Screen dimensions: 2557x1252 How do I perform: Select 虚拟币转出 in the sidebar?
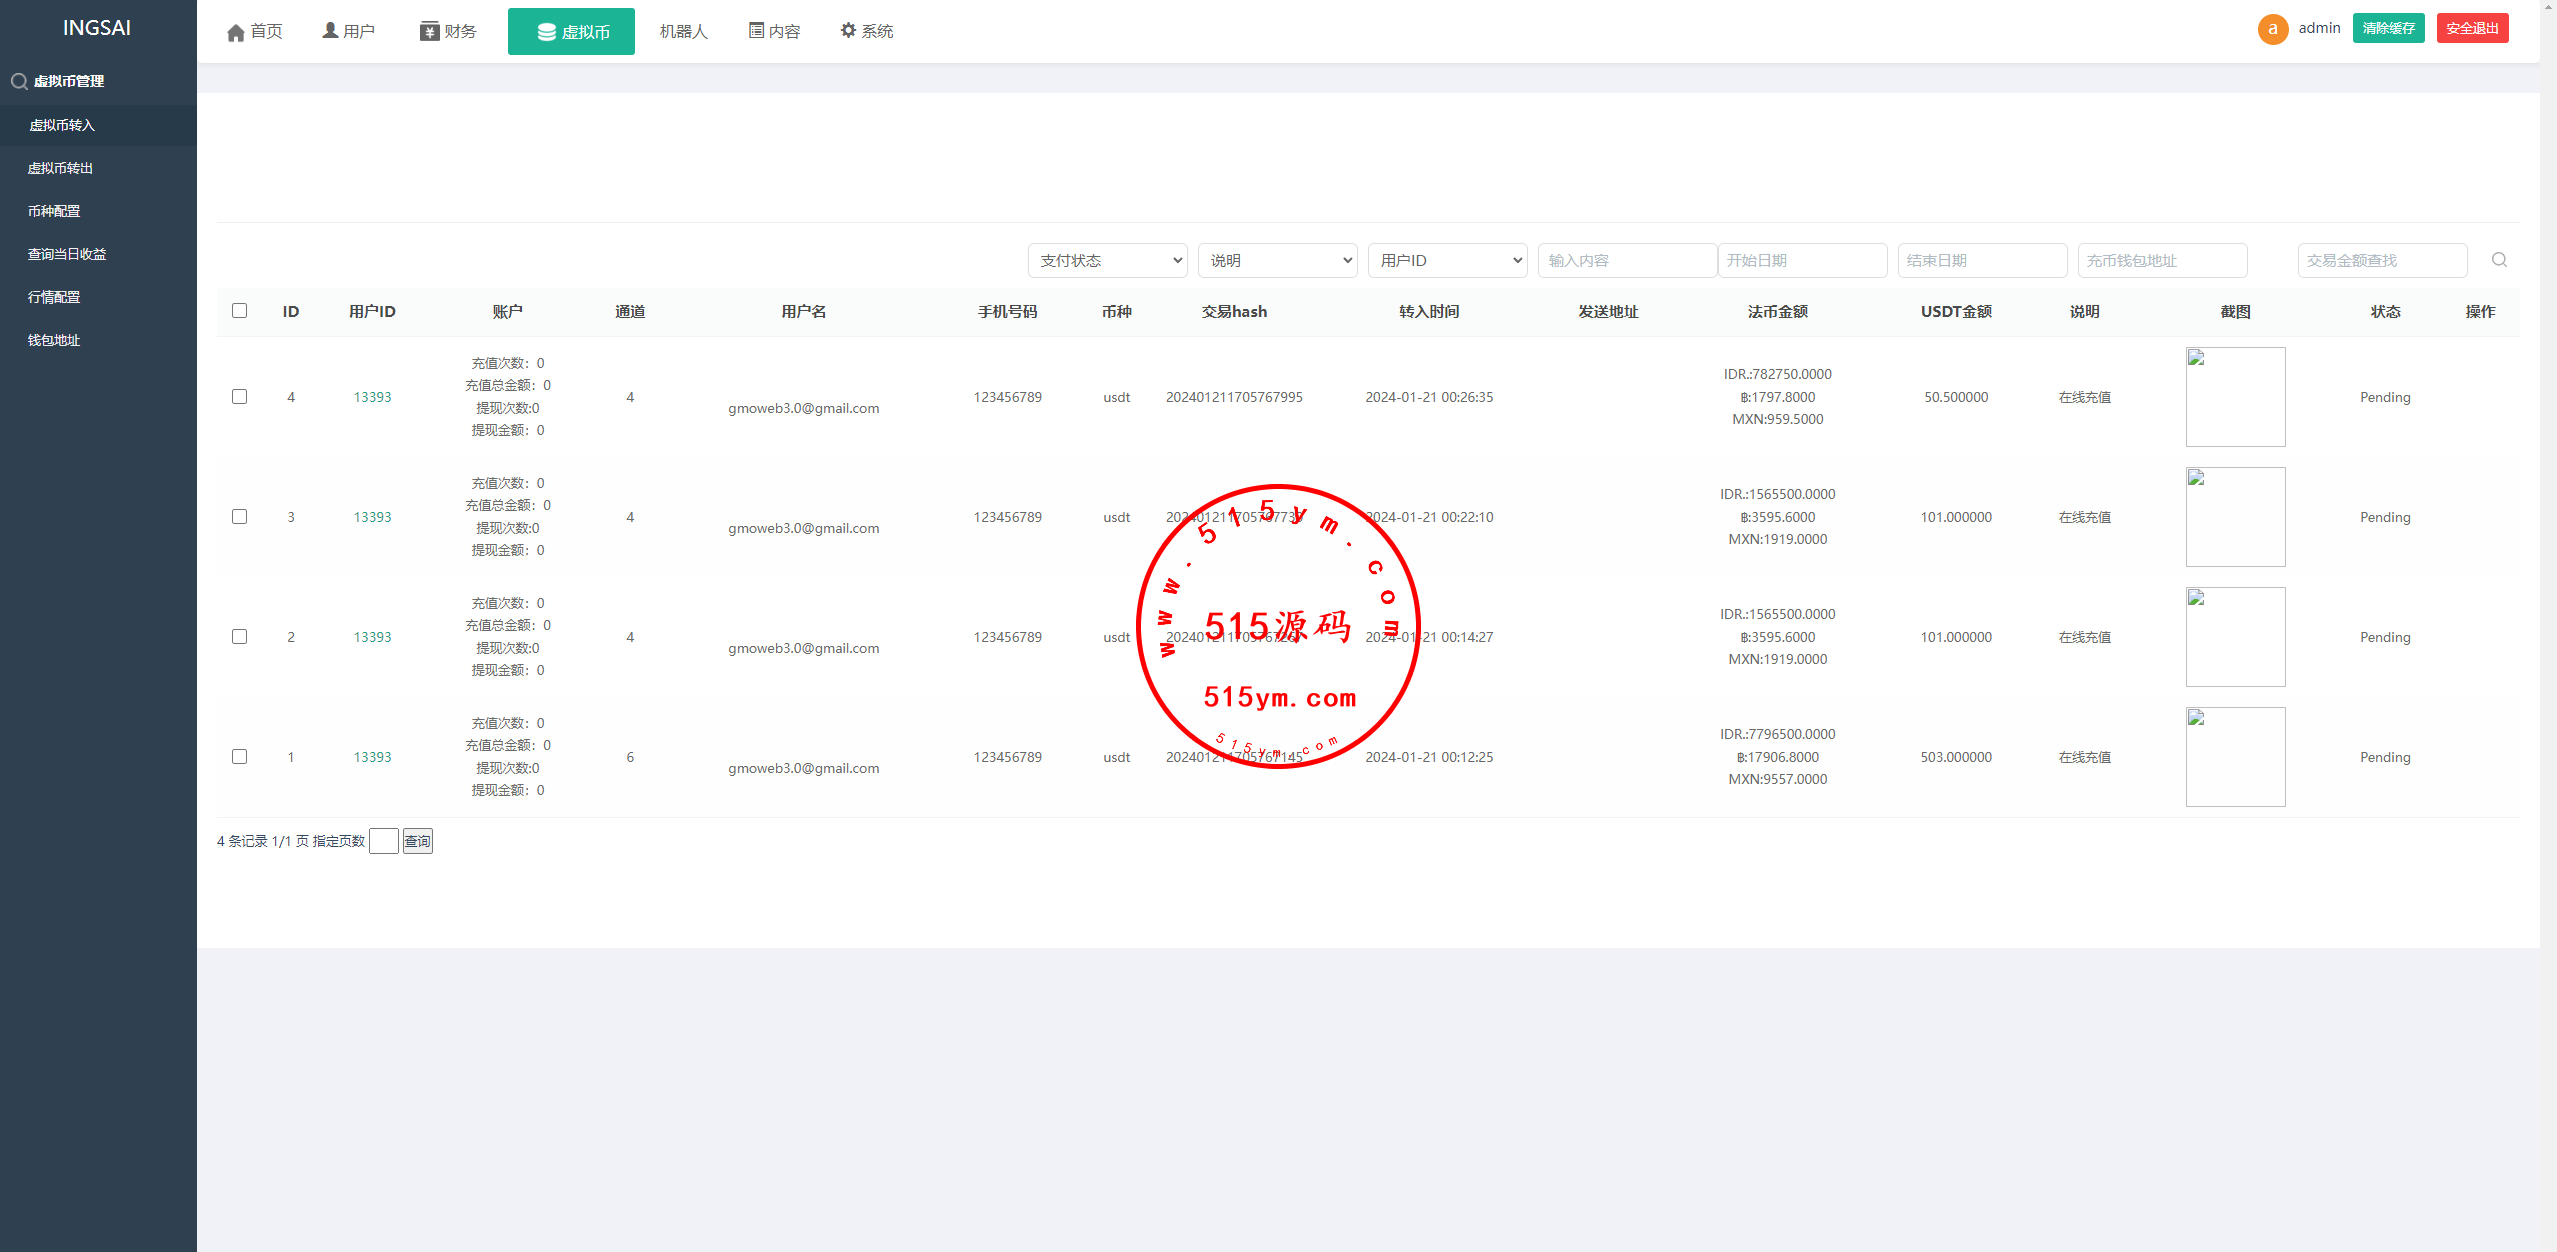coord(60,168)
